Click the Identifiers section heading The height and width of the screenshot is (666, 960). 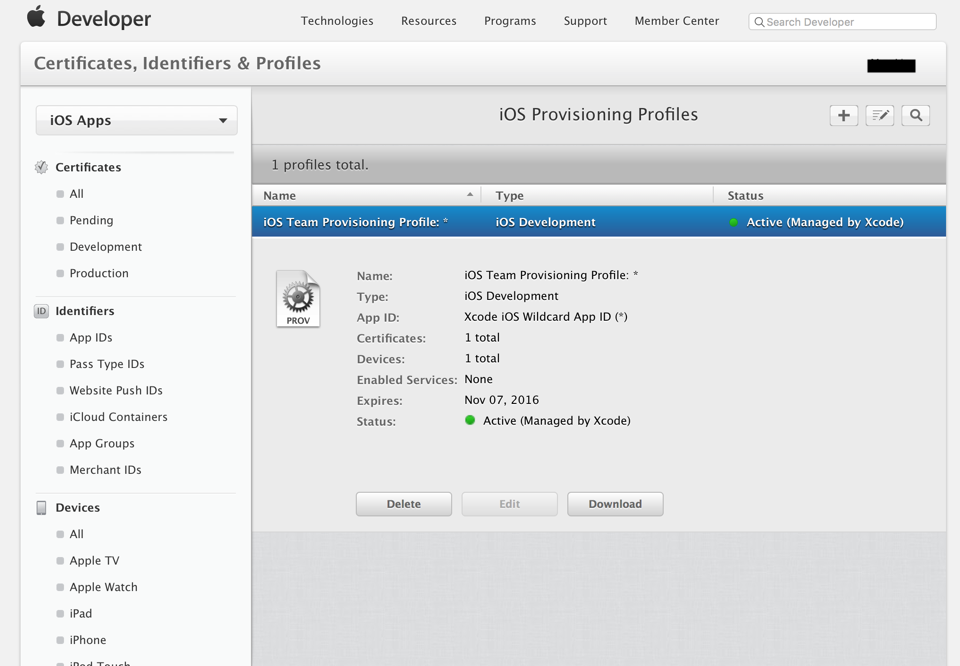pyautogui.click(x=84, y=311)
